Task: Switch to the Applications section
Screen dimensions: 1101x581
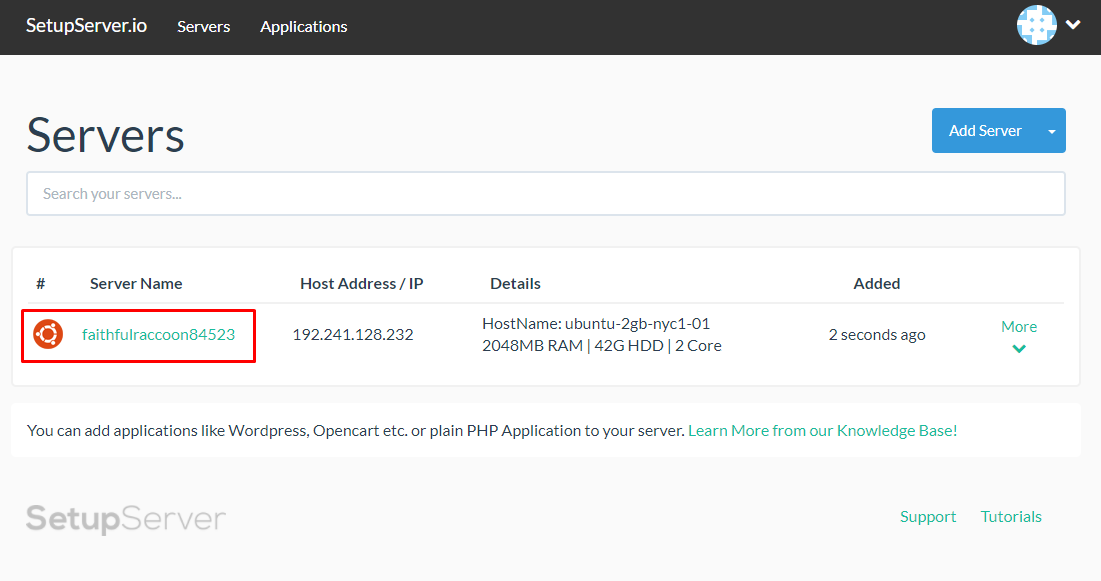Action: pos(303,27)
